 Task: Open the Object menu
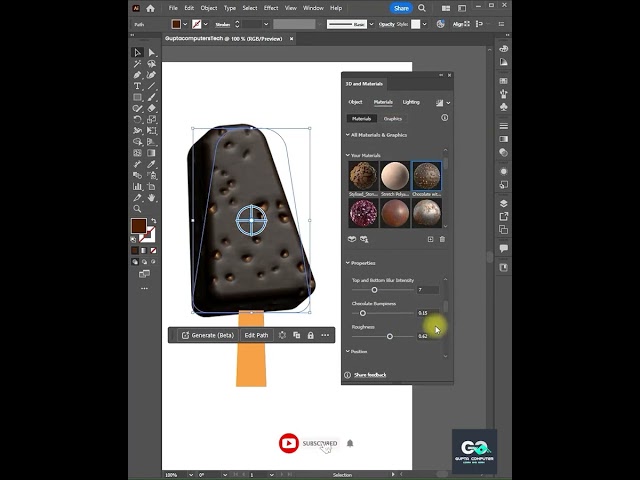(209, 8)
